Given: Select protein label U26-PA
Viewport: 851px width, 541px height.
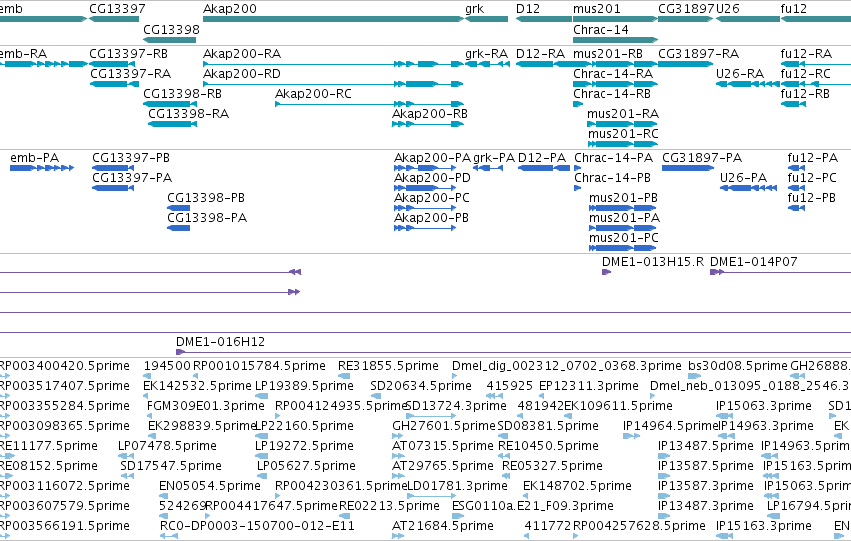Looking at the screenshot, I should [x=744, y=178].
